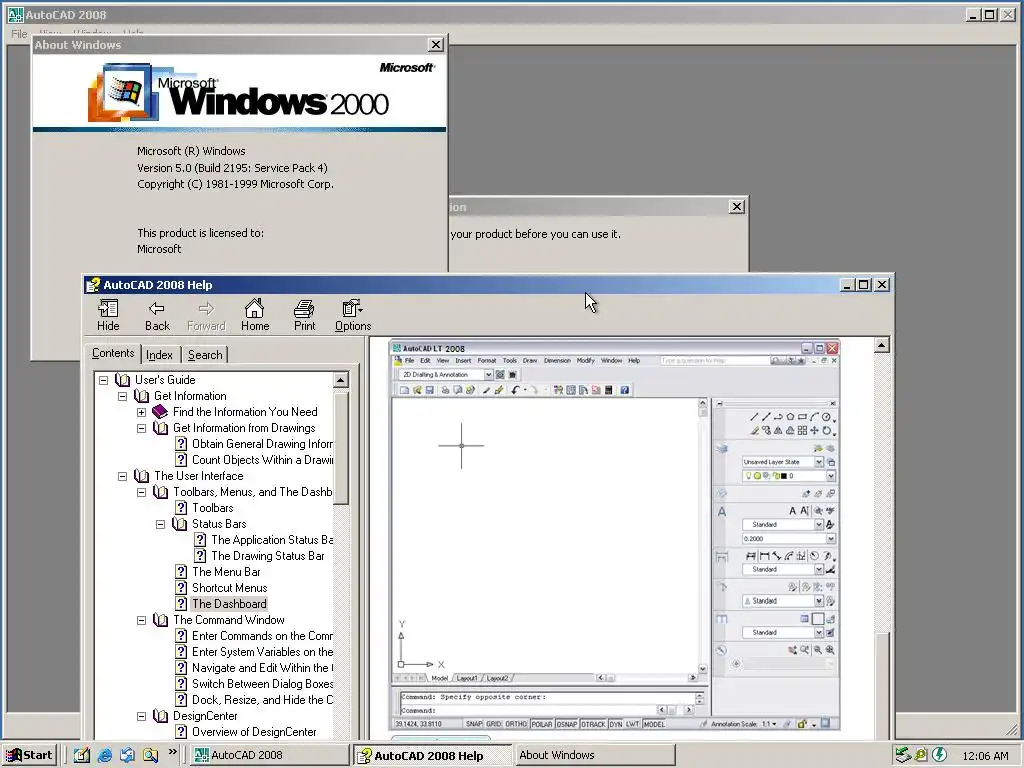This screenshot has width=1024, height=768.
Task: Maximize the AutoCAD 2008 Help window
Action: click(x=863, y=285)
